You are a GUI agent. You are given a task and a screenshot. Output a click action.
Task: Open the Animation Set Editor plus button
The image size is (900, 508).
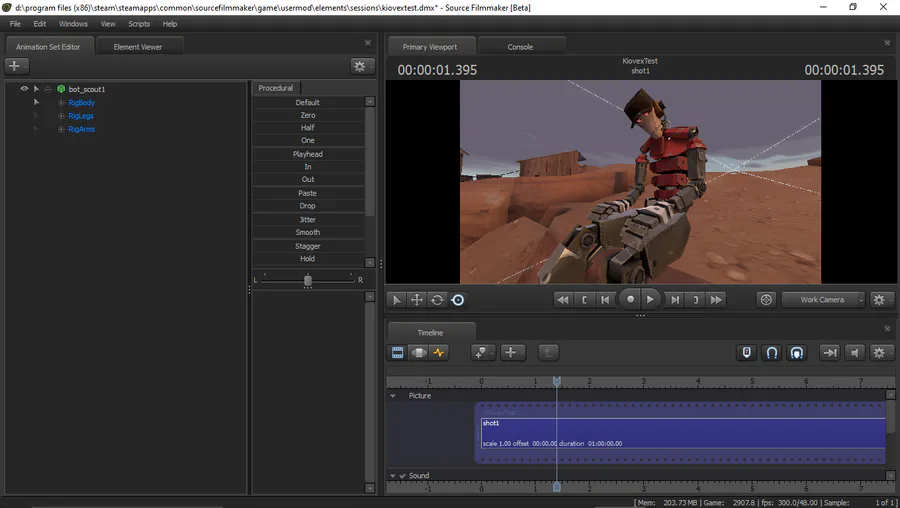[17, 66]
